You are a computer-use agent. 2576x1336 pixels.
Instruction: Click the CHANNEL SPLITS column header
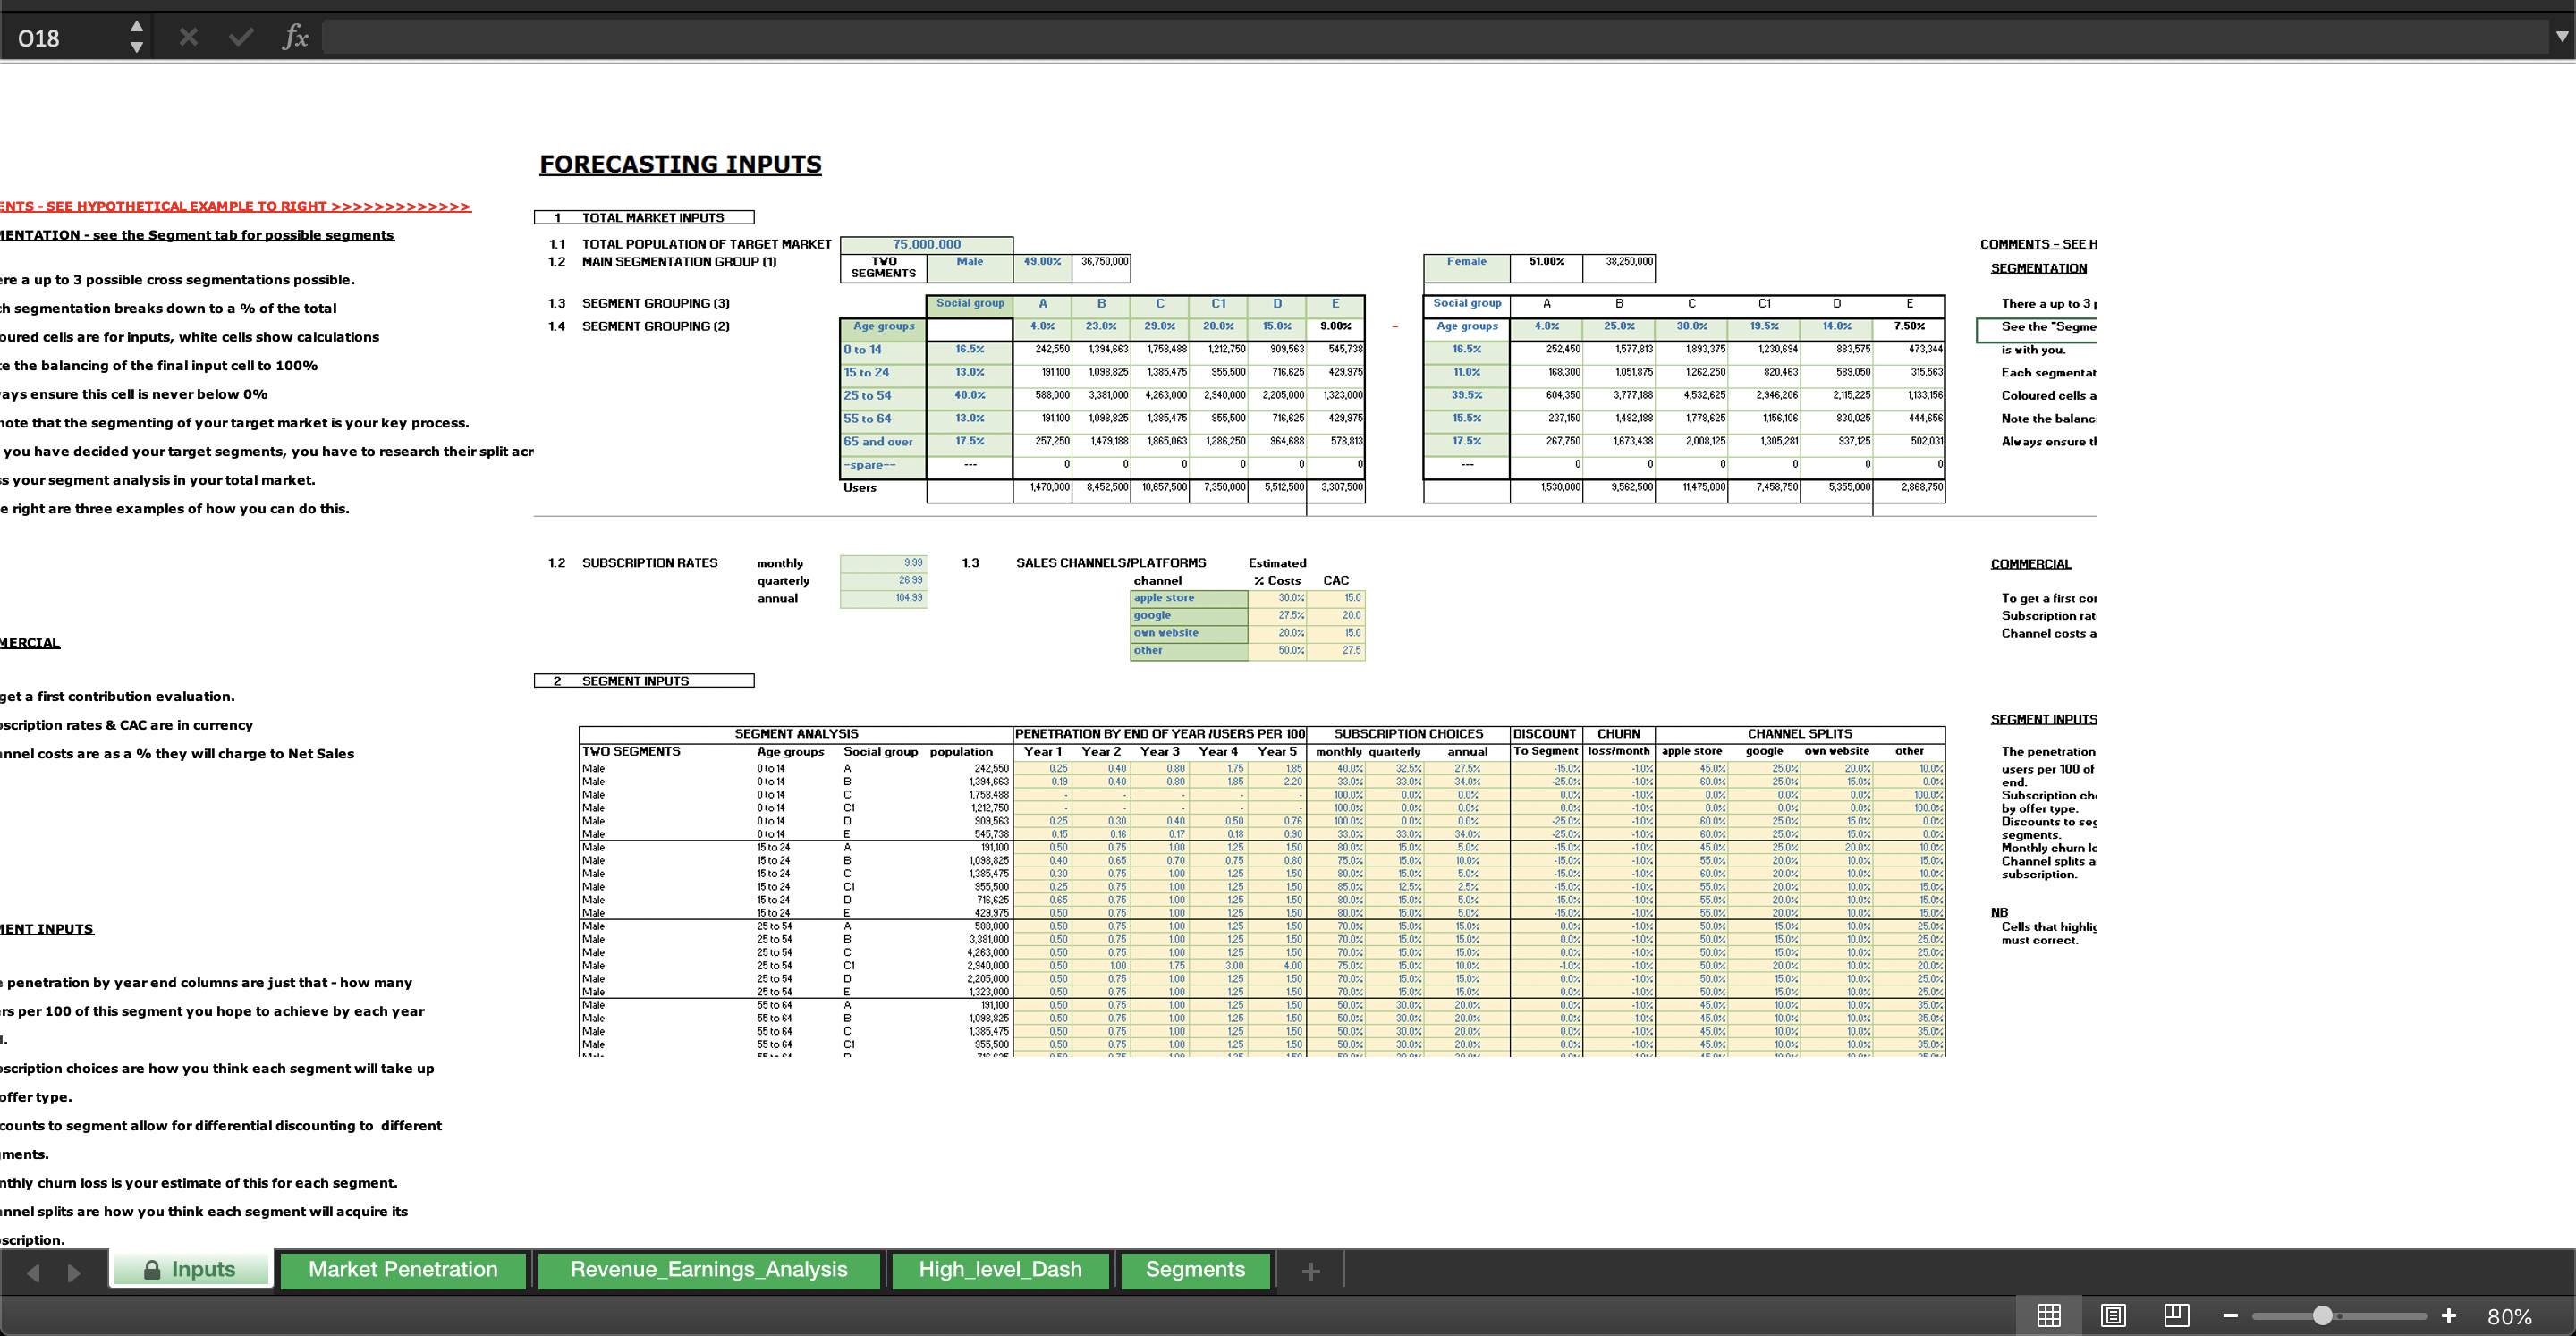[1800, 734]
